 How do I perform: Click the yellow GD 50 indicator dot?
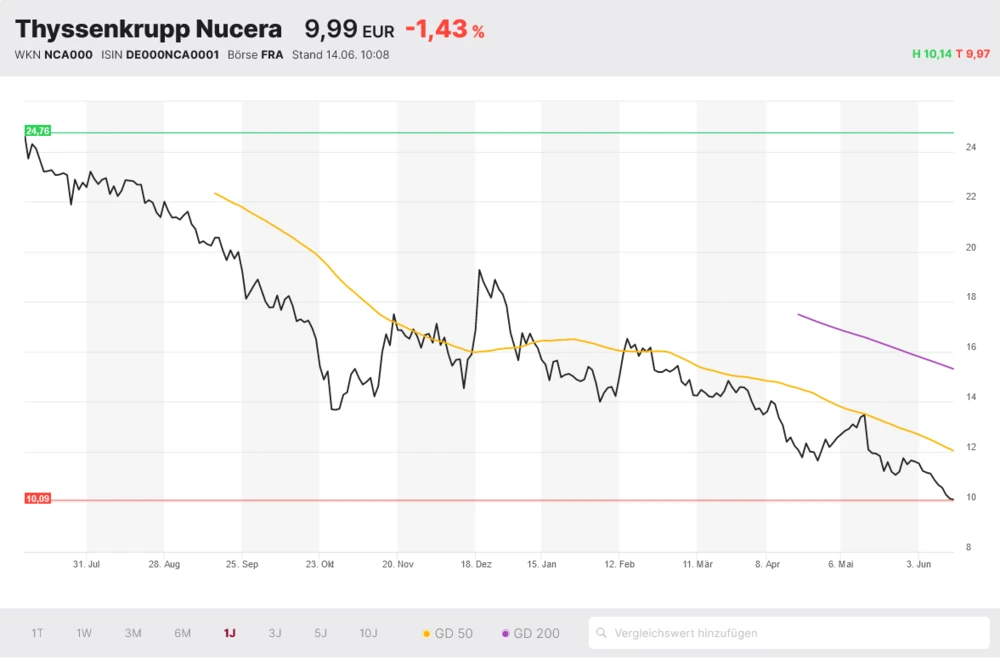[429, 632]
